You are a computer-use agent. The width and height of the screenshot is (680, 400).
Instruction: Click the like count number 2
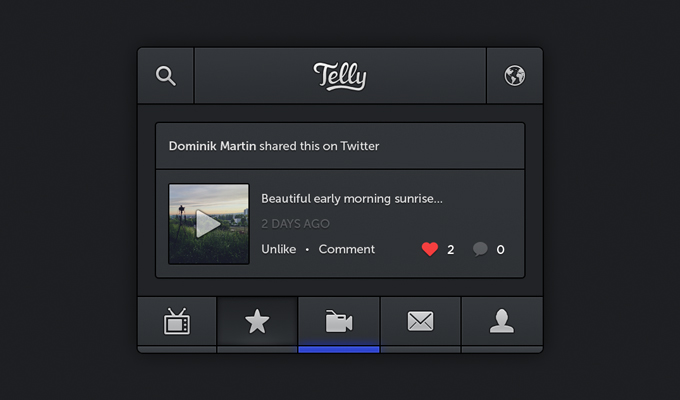[x=451, y=249]
